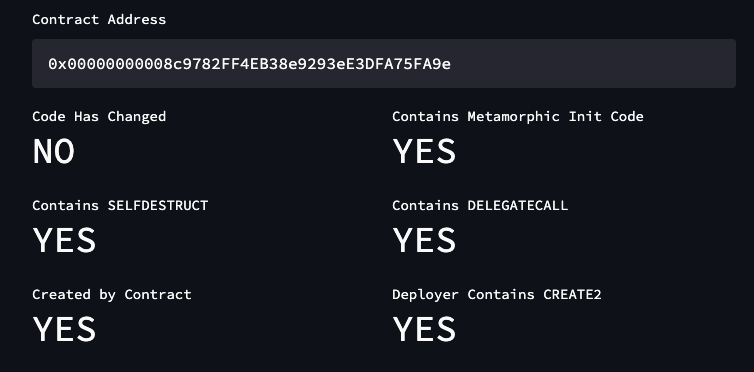754x372 pixels.
Task: Click the Contract Address label
Action: pos(99,19)
